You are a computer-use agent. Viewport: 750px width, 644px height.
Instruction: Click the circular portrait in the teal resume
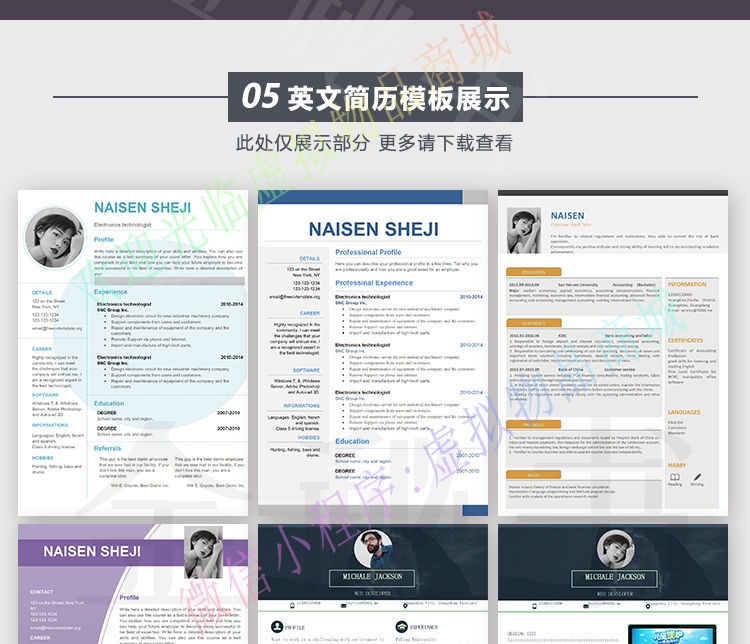pyautogui.click(x=54, y=238)
